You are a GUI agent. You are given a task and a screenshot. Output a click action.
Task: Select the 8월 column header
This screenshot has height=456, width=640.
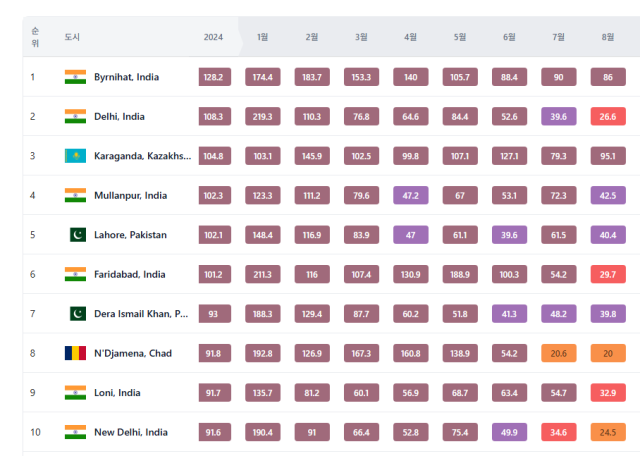608,37
